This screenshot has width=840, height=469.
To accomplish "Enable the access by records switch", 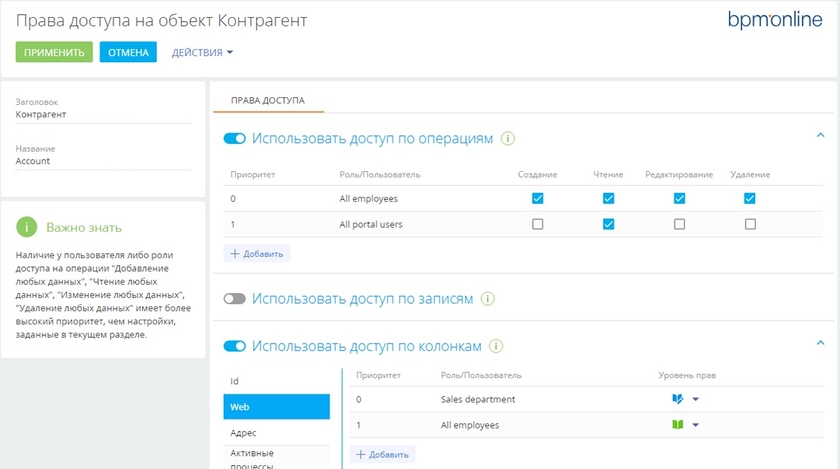I will pyautogui.click(x=235, y=299).
